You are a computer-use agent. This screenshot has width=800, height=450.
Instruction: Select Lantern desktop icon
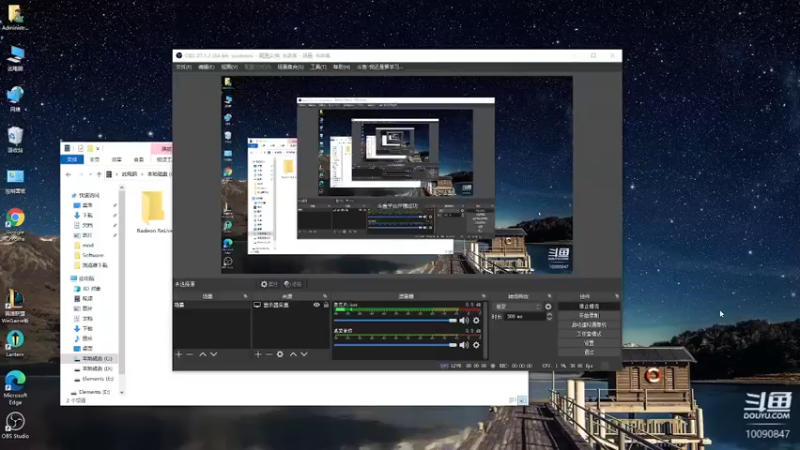point(15,343)
